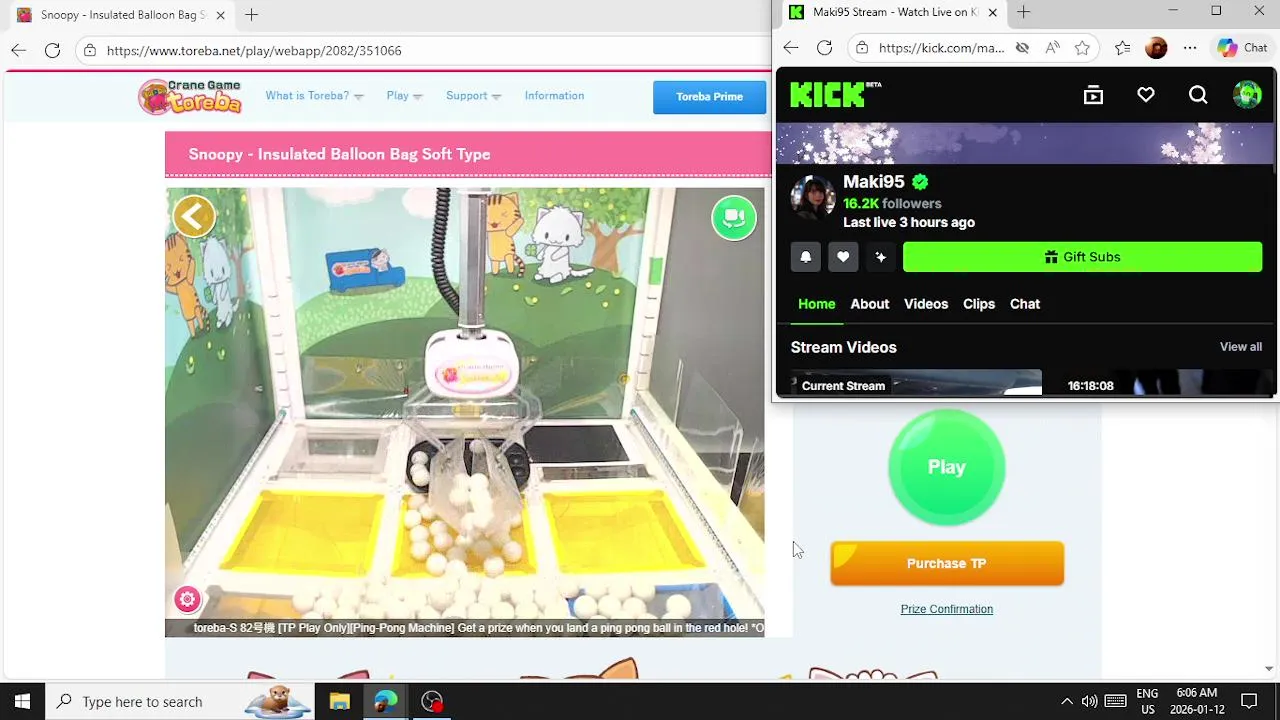Open a new tab in the Toreba window
Viewport: 1280px width, 720px height.
coord(252,15)
